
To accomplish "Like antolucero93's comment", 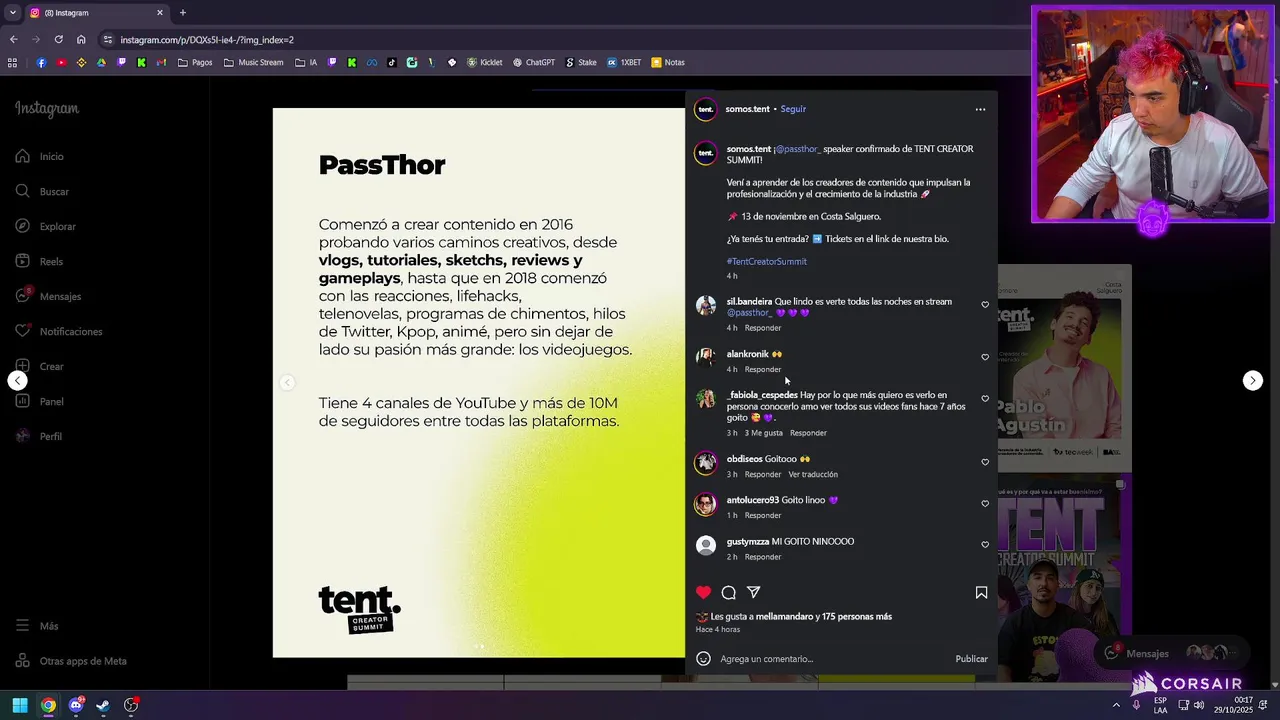I will coord(985,503).
